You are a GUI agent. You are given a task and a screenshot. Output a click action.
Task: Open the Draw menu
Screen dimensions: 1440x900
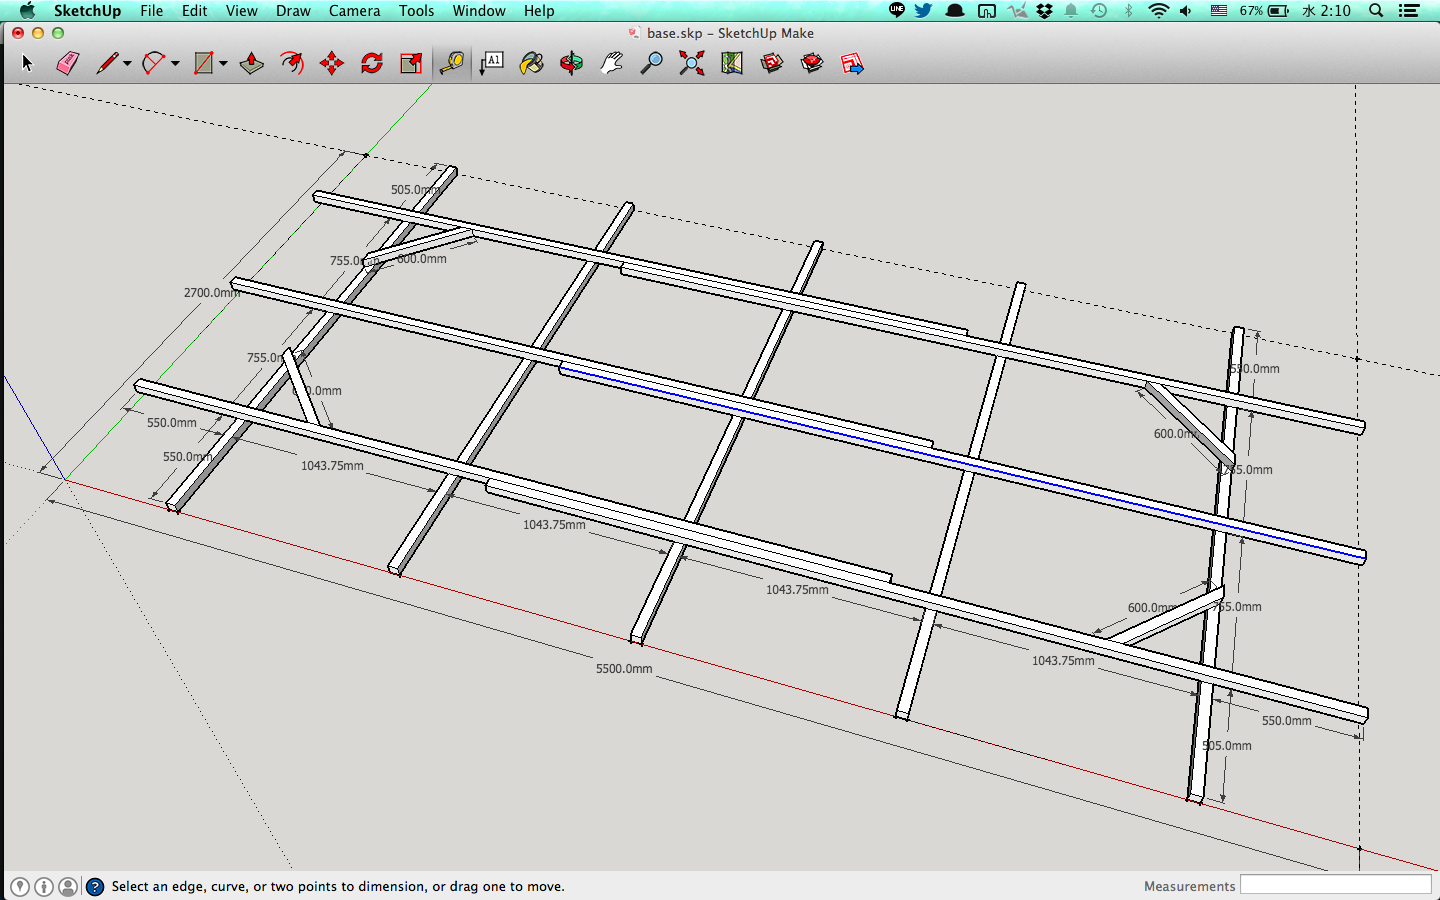click(x=293, y=11)
